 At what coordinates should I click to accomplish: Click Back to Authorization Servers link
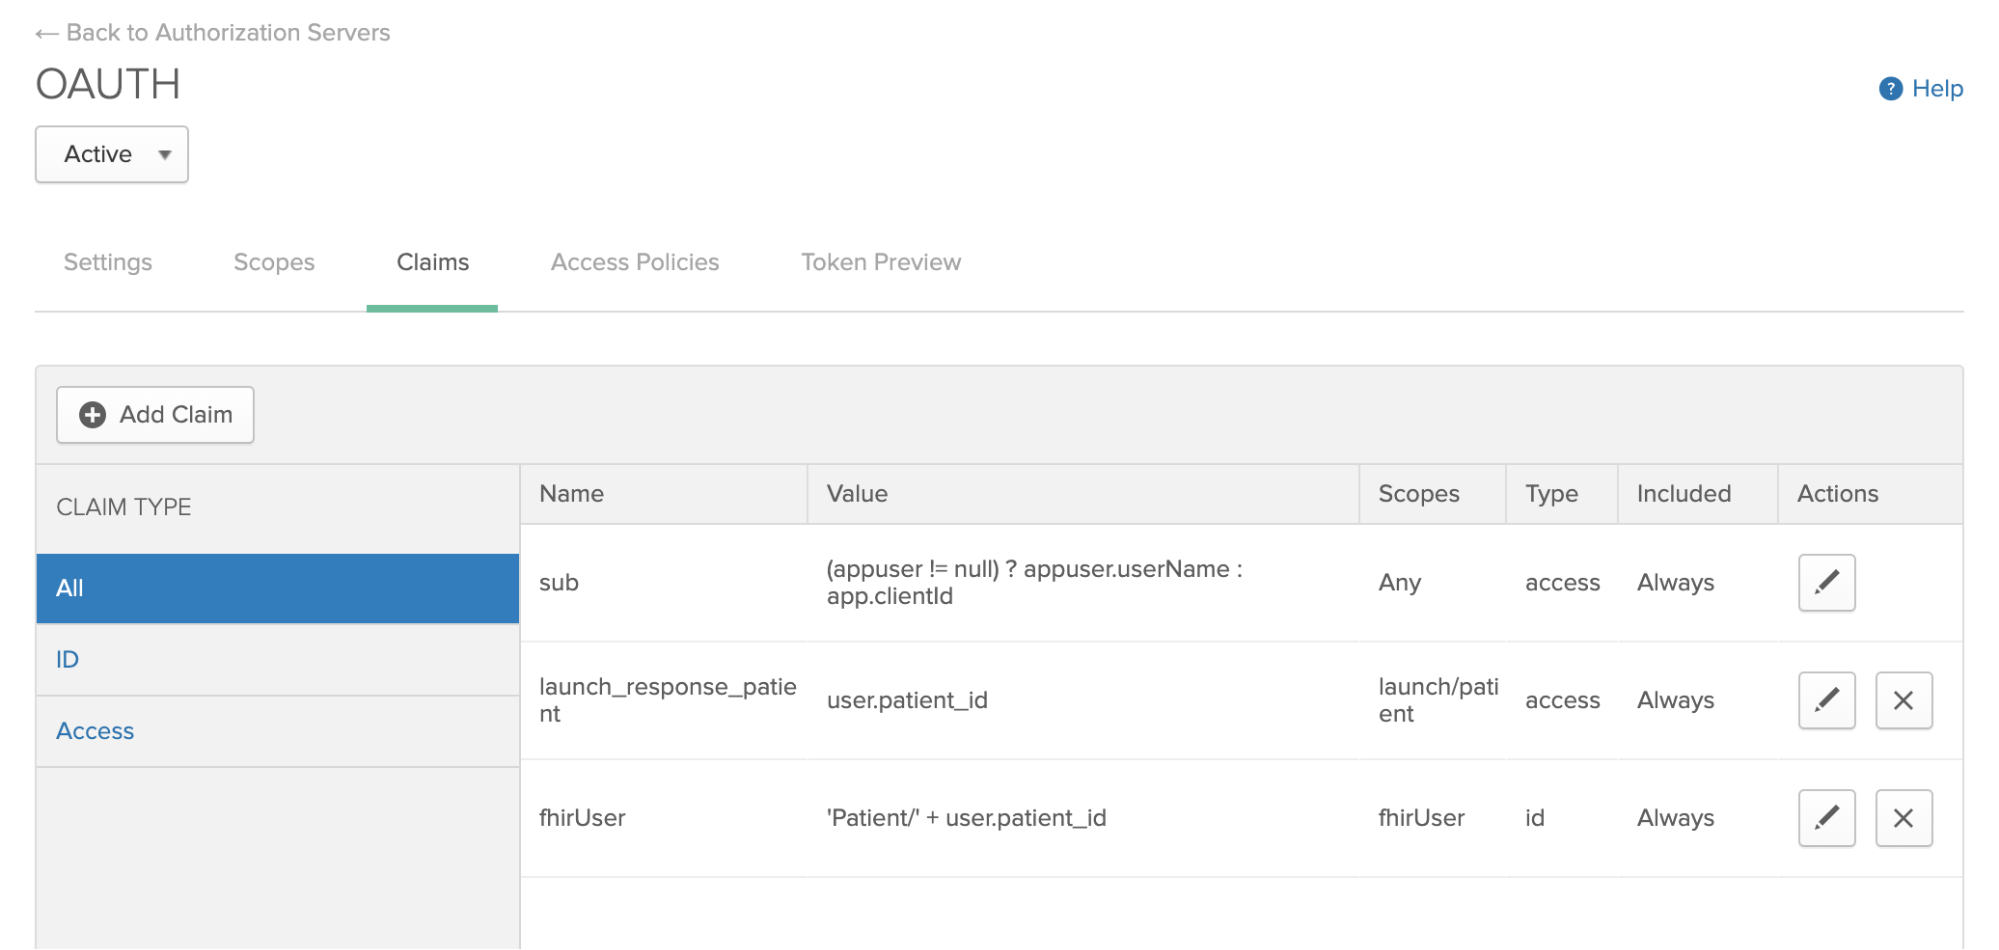tap(213, 32)
